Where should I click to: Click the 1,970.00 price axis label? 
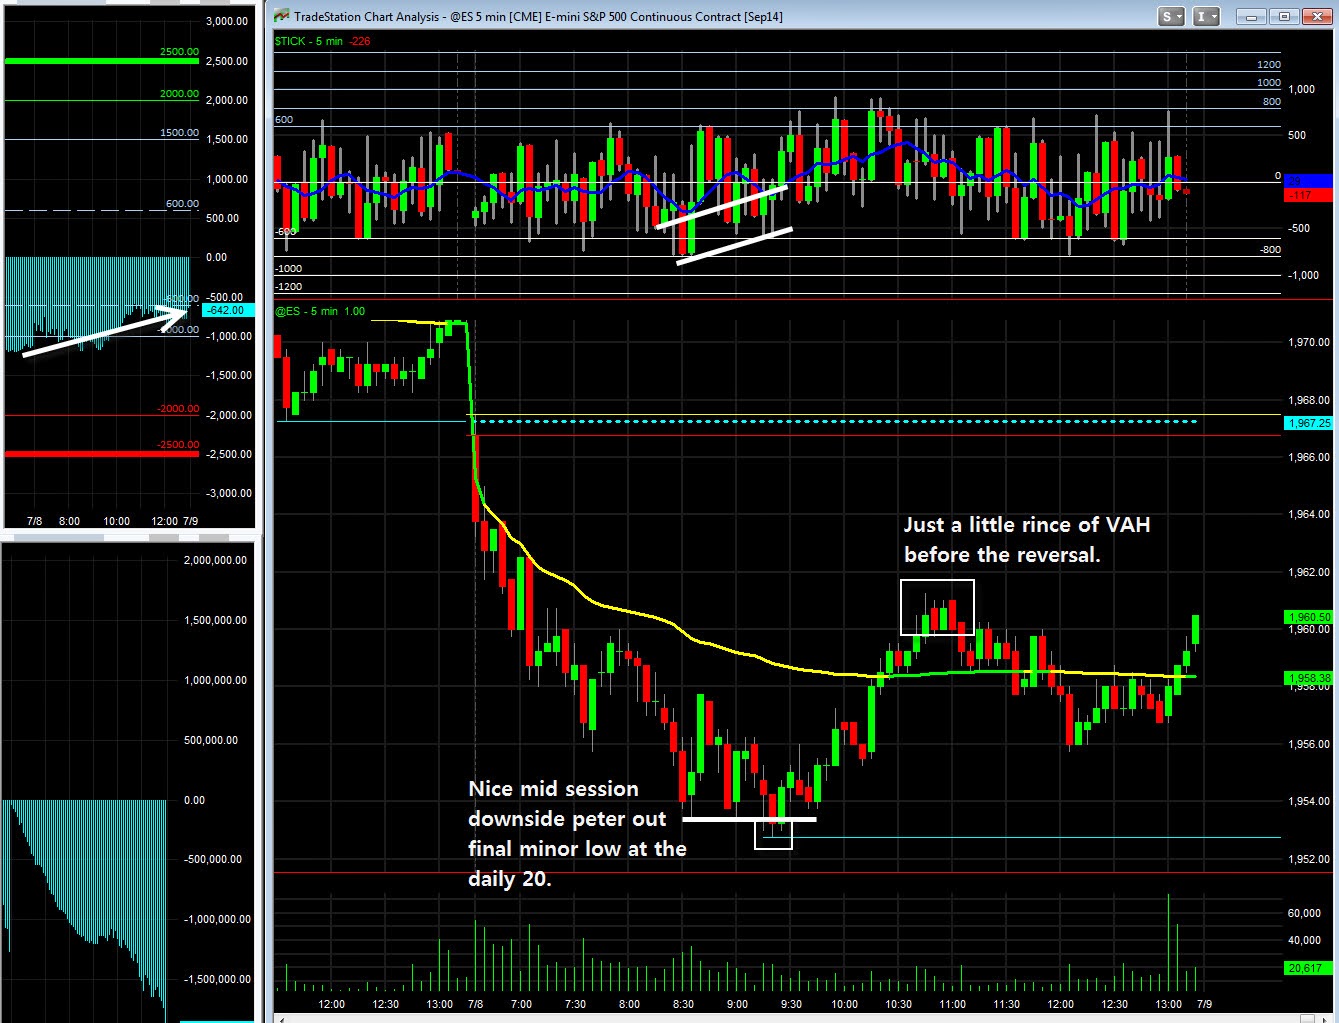1309,342
